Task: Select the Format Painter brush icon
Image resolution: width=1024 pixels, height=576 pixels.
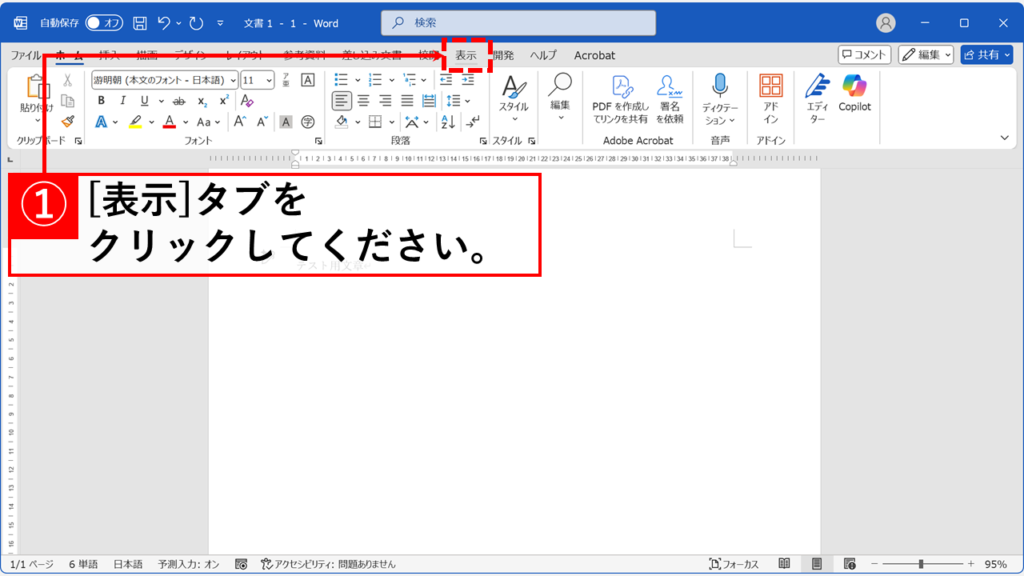Action: tap(68, 122)
